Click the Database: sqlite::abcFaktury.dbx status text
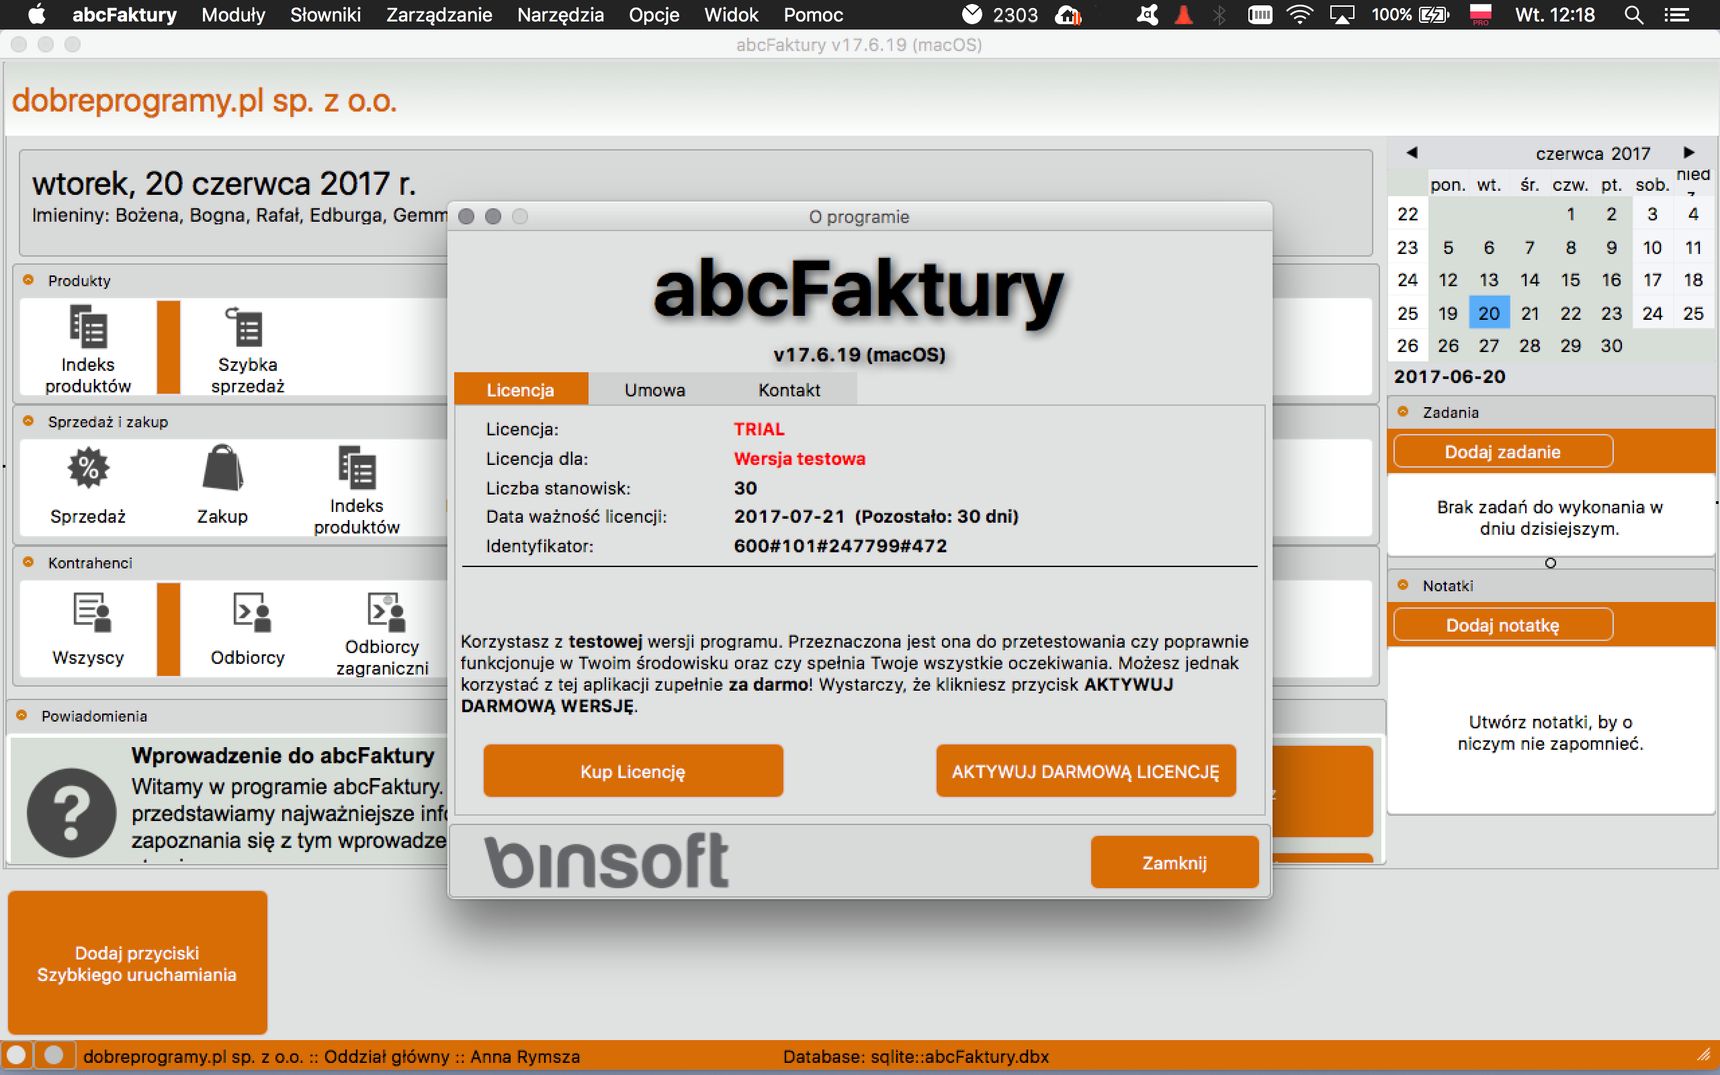1720x1075 pixels. click(915, 1056)
